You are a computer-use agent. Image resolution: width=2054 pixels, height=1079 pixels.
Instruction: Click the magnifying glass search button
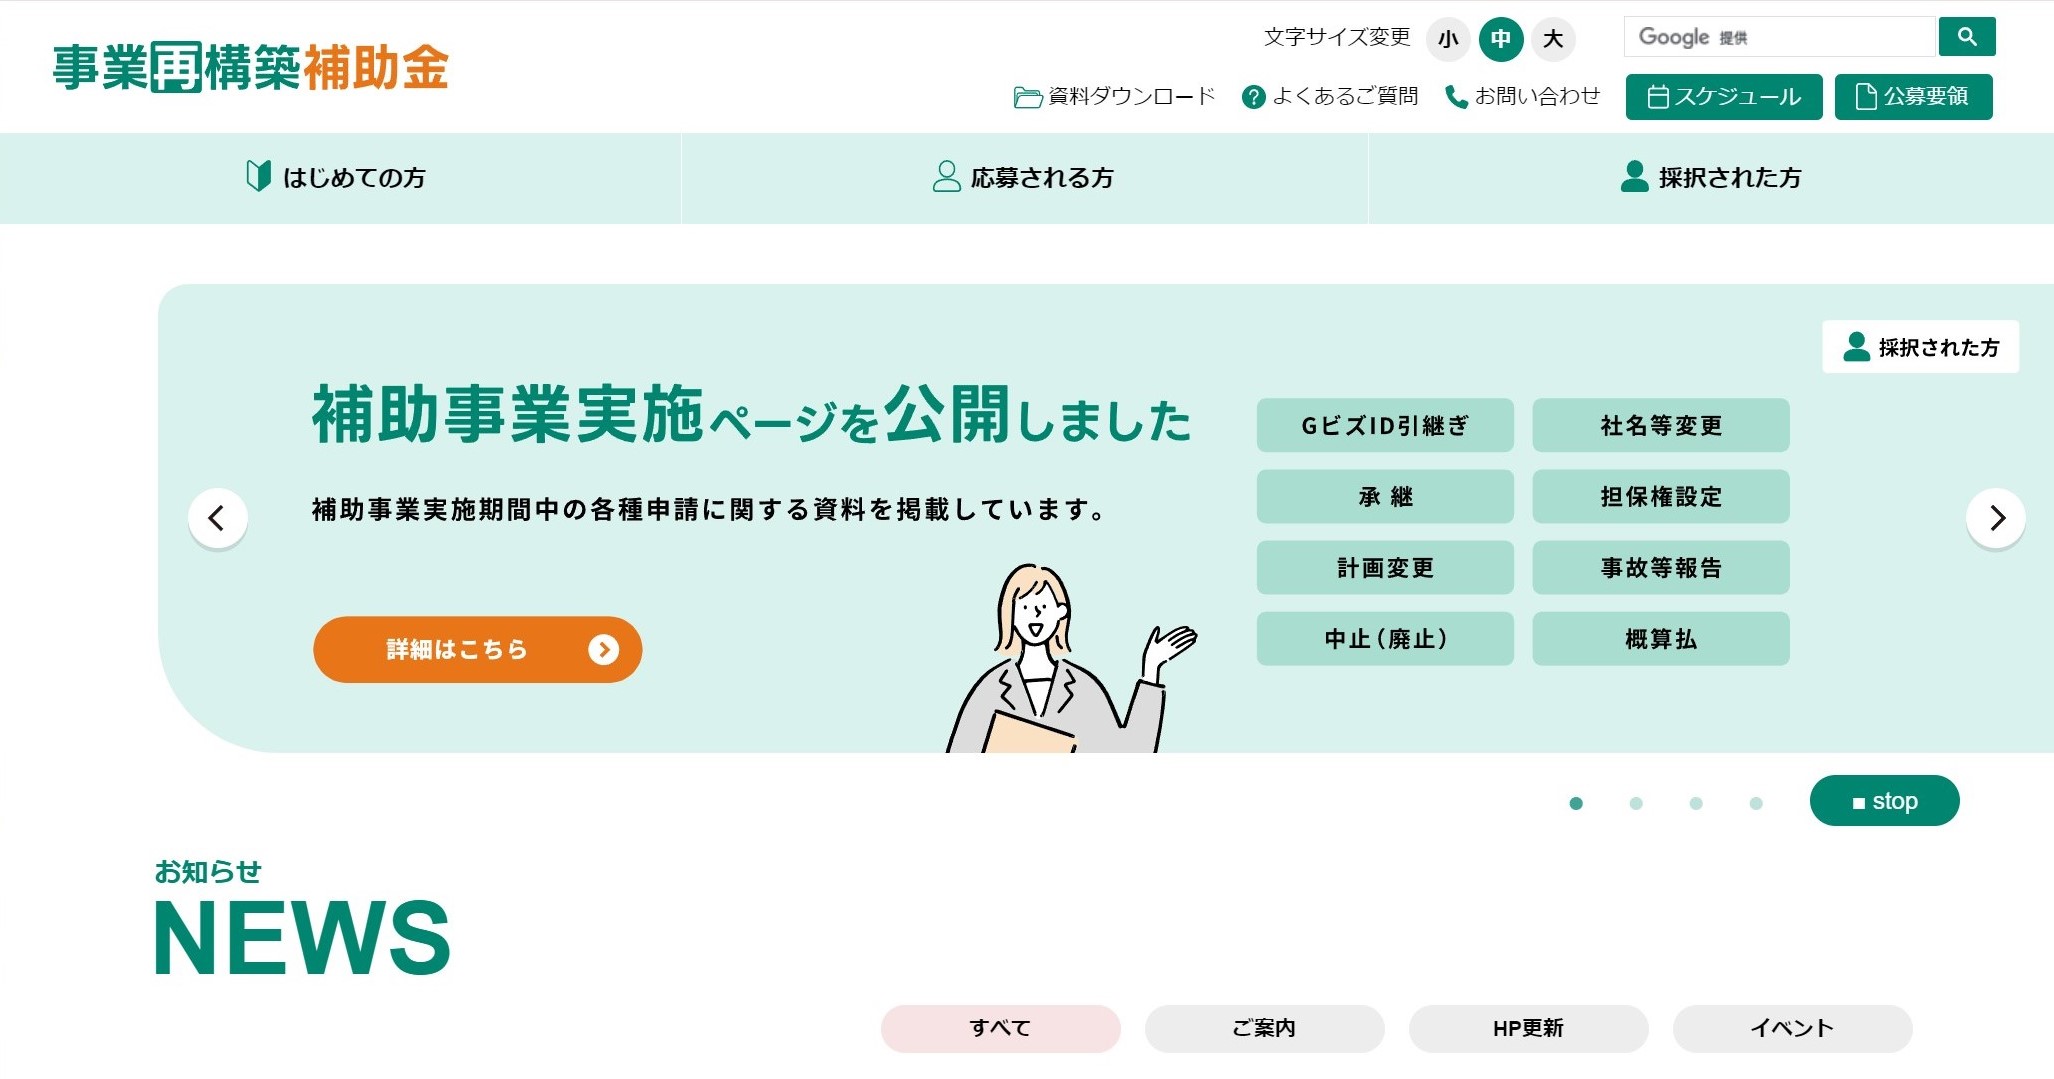[x=1966, y=37]
